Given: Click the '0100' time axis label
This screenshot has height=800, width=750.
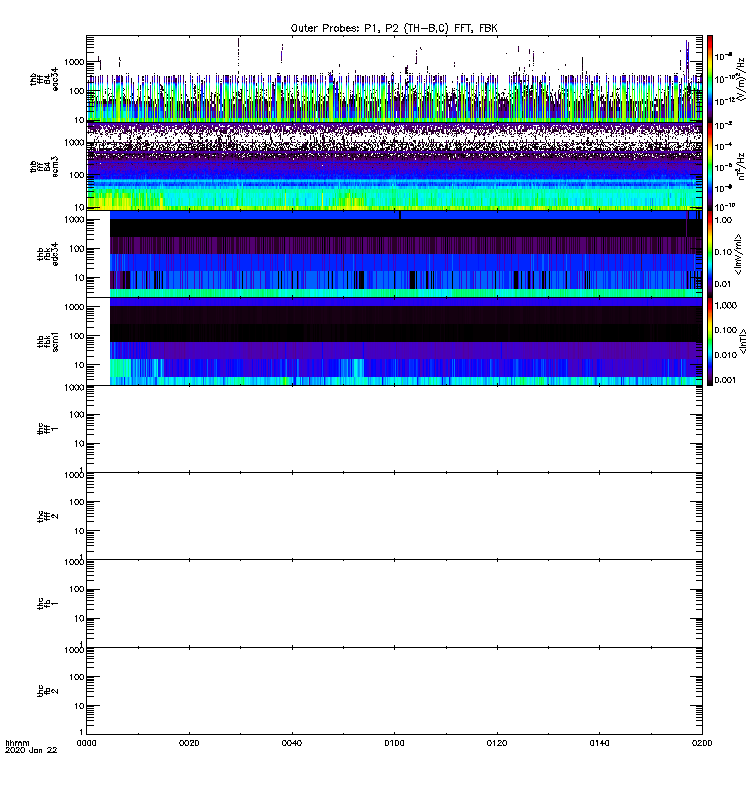Looking at the screenshot, I should (x=394, y=743).
